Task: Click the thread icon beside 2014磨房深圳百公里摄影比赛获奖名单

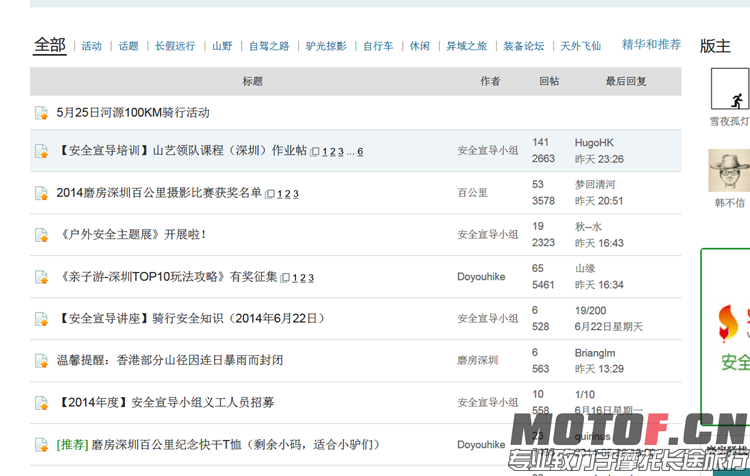Action: click(41, 193)
